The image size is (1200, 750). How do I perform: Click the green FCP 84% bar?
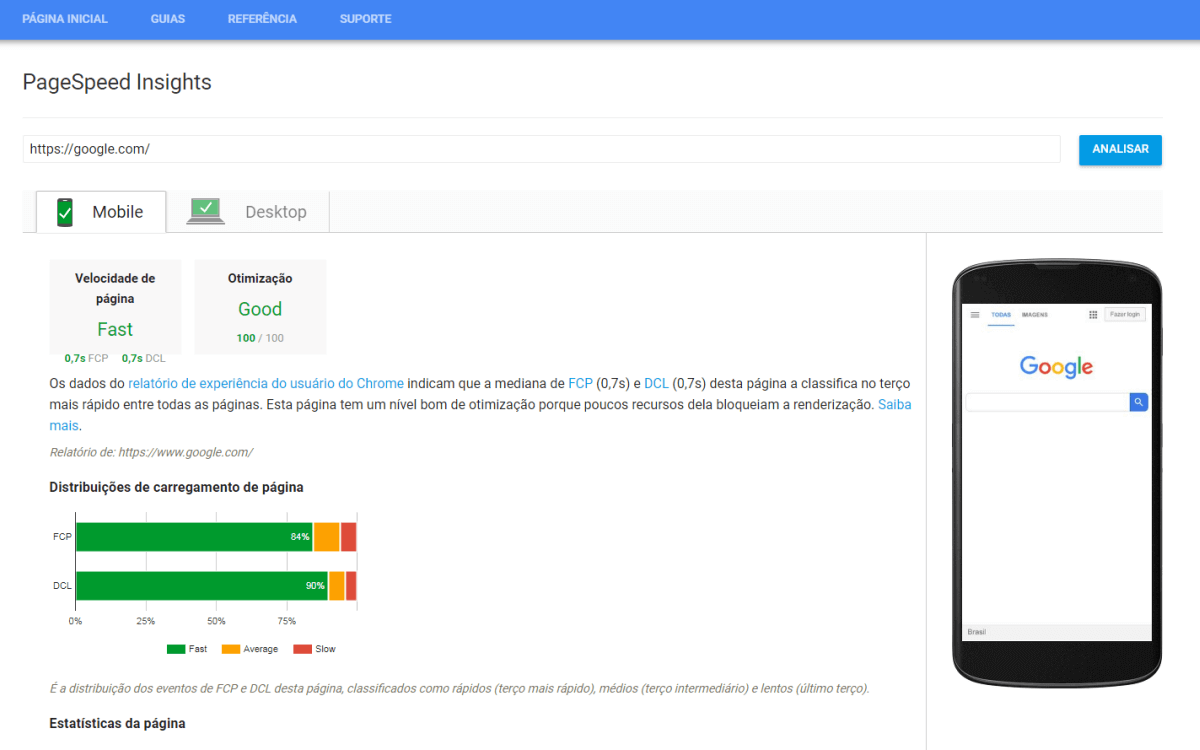point(194,537)
